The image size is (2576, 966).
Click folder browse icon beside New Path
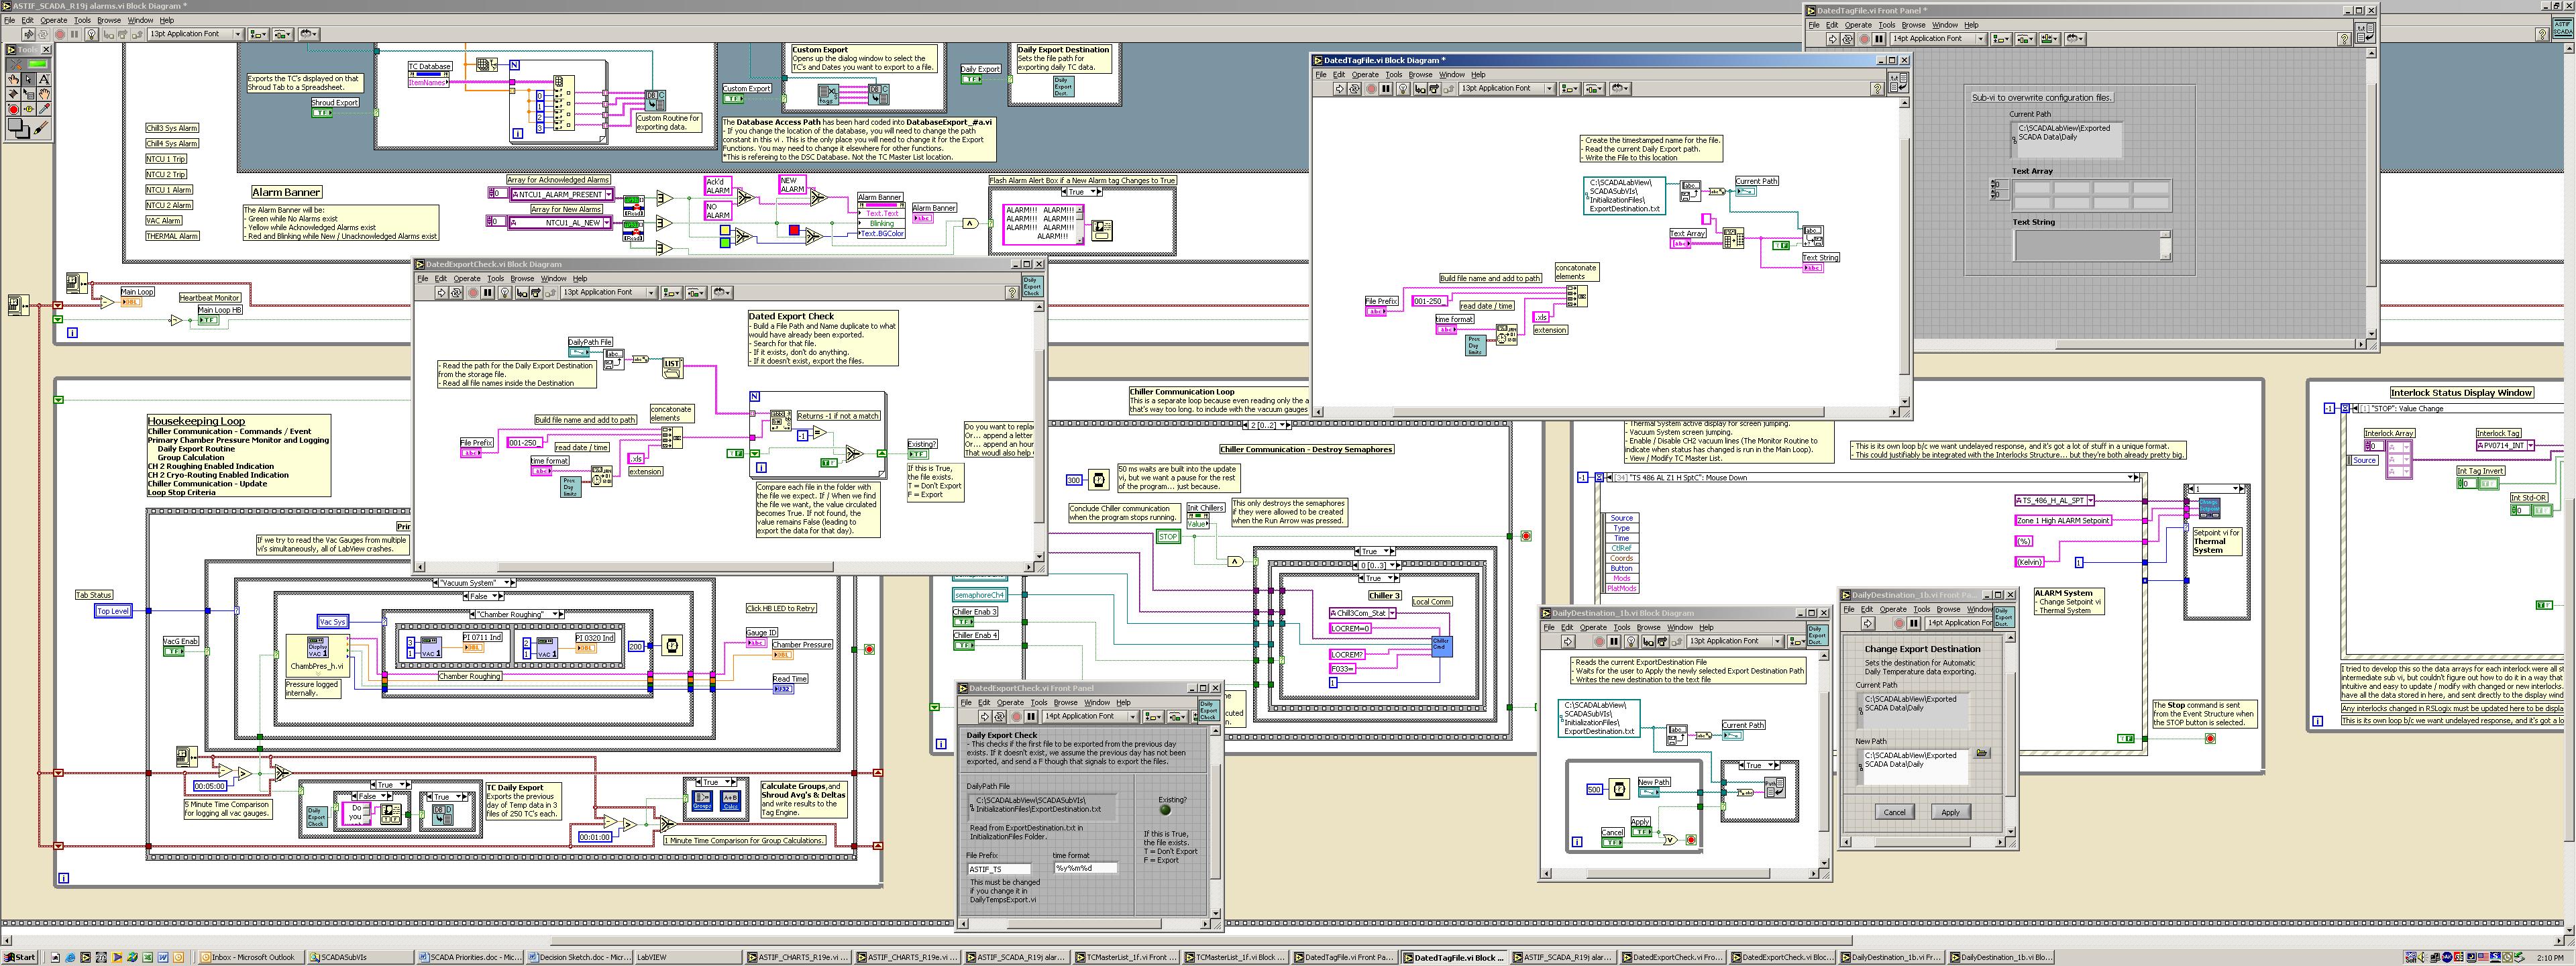(1982, 753)
